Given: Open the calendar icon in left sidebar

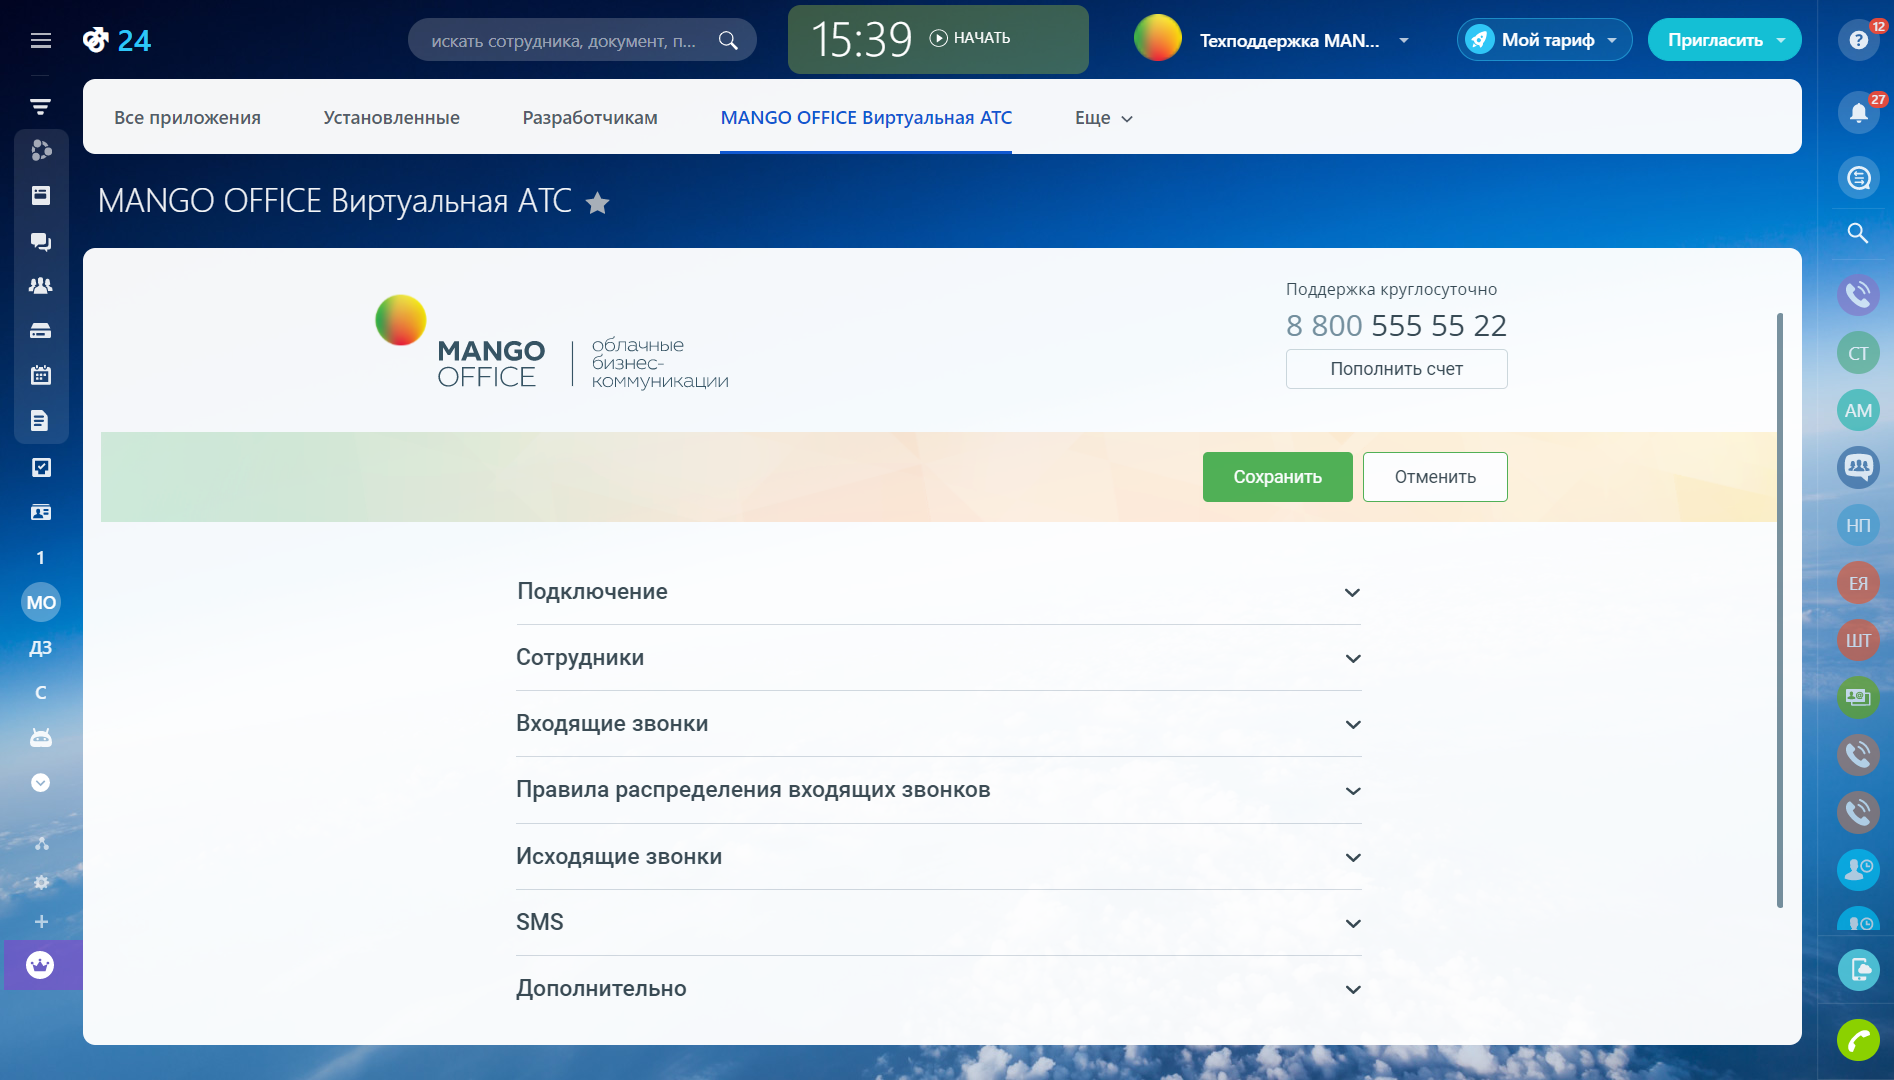Looking at the screenshot, I should pyautogui.click(x=41, y=375).
